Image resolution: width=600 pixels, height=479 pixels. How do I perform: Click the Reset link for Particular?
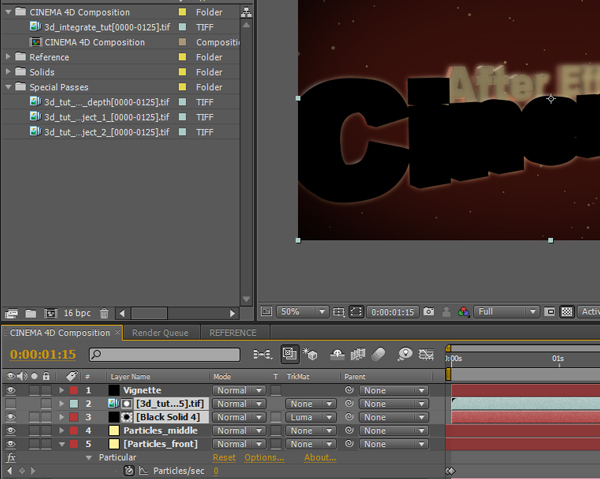coord(224,458)
